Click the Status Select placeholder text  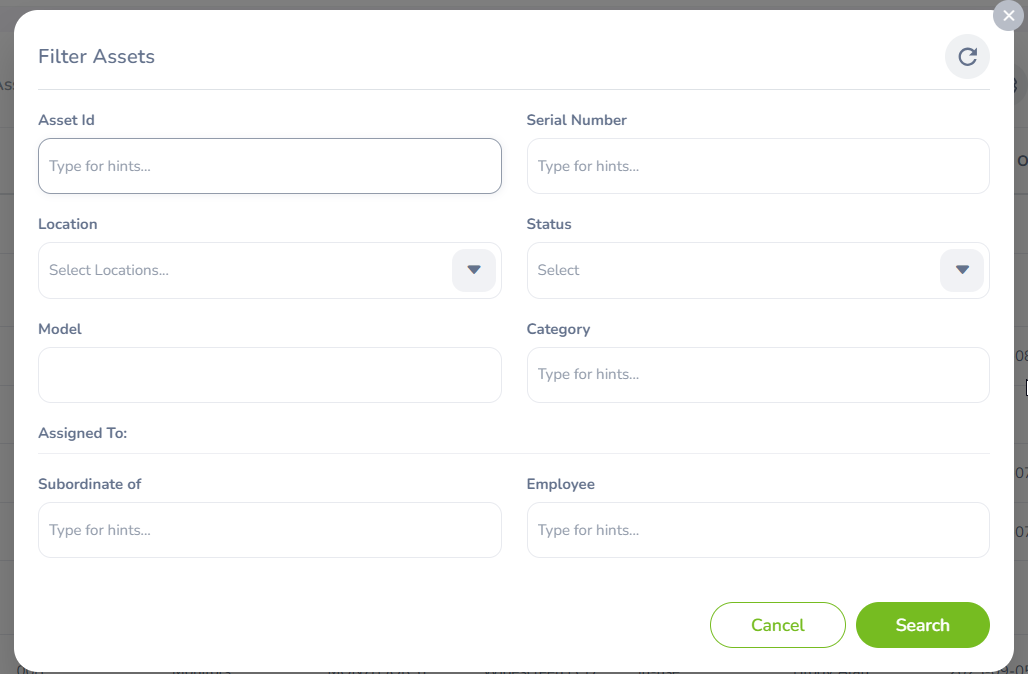558,270
